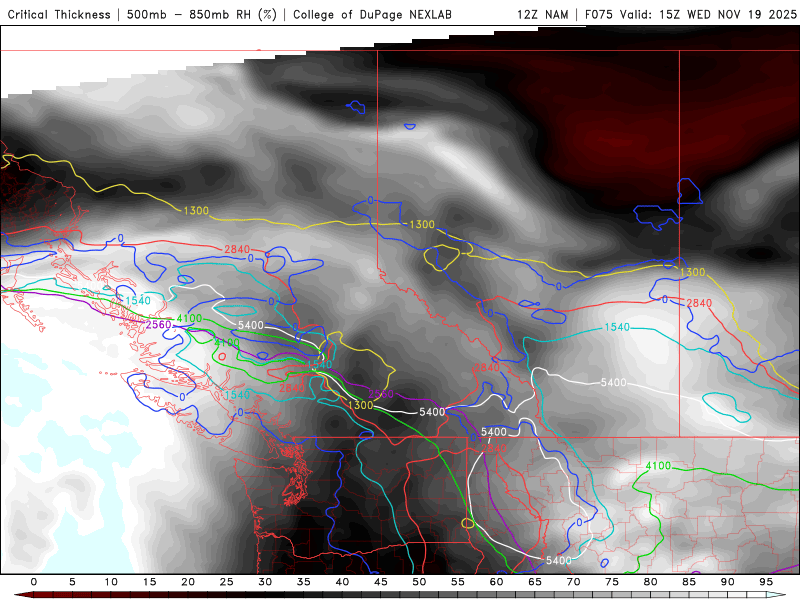Select the "Valid: 15Z WED NOV 19 2025" timestamp
The width and height of the screenshot is (800, 600).
click(708, 15)
